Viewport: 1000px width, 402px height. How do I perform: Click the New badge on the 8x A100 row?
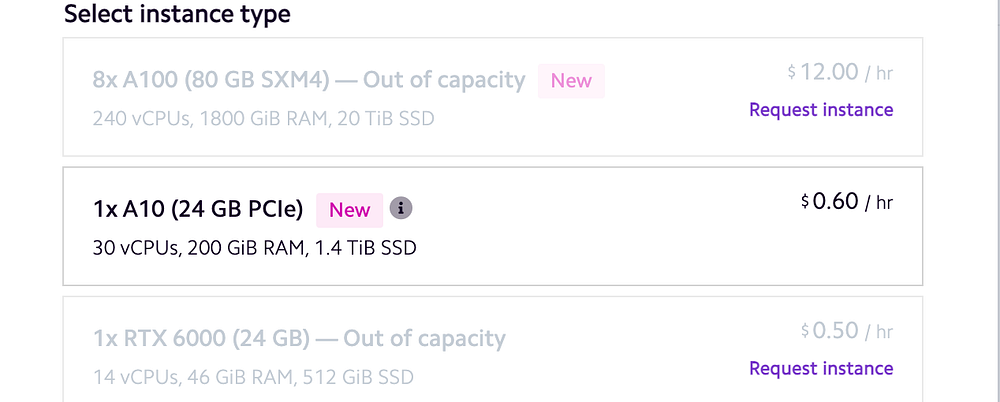(x=571, y=81)
